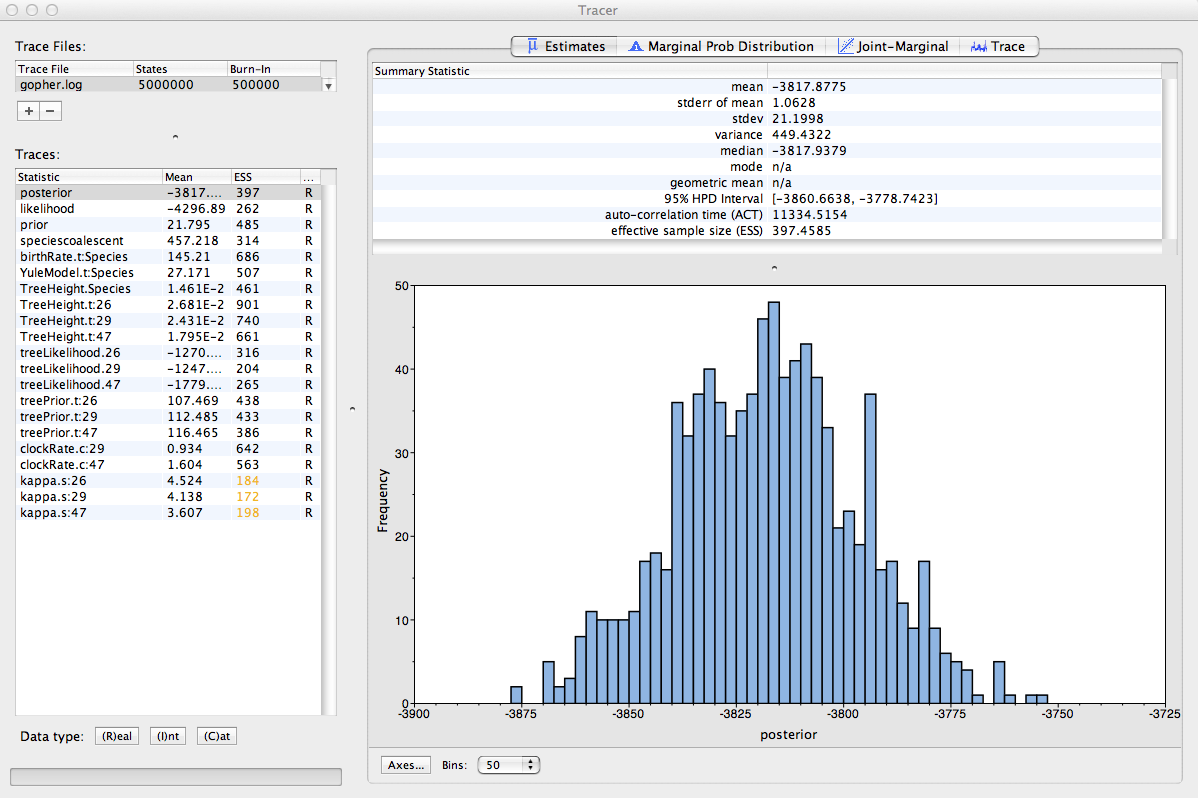Image resolution: width=1198 pixels, height=798 pixels.
Task: Collapse the Trace Files panel divider arrow
Action: point(175,135)
